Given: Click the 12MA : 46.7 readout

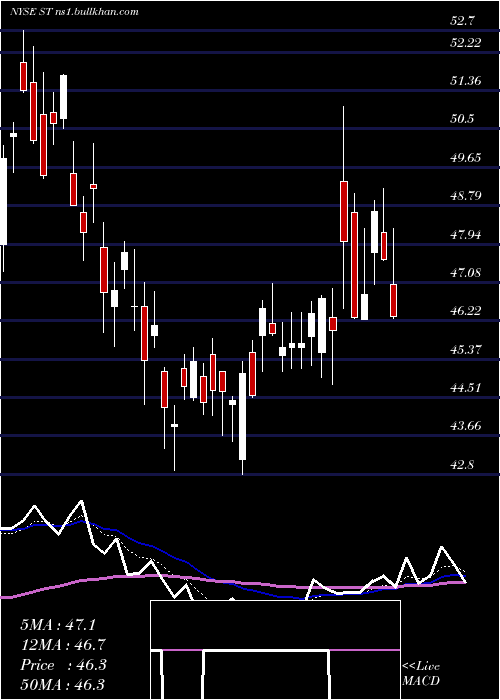Looking at the screenshot, I should pos(63,645).
